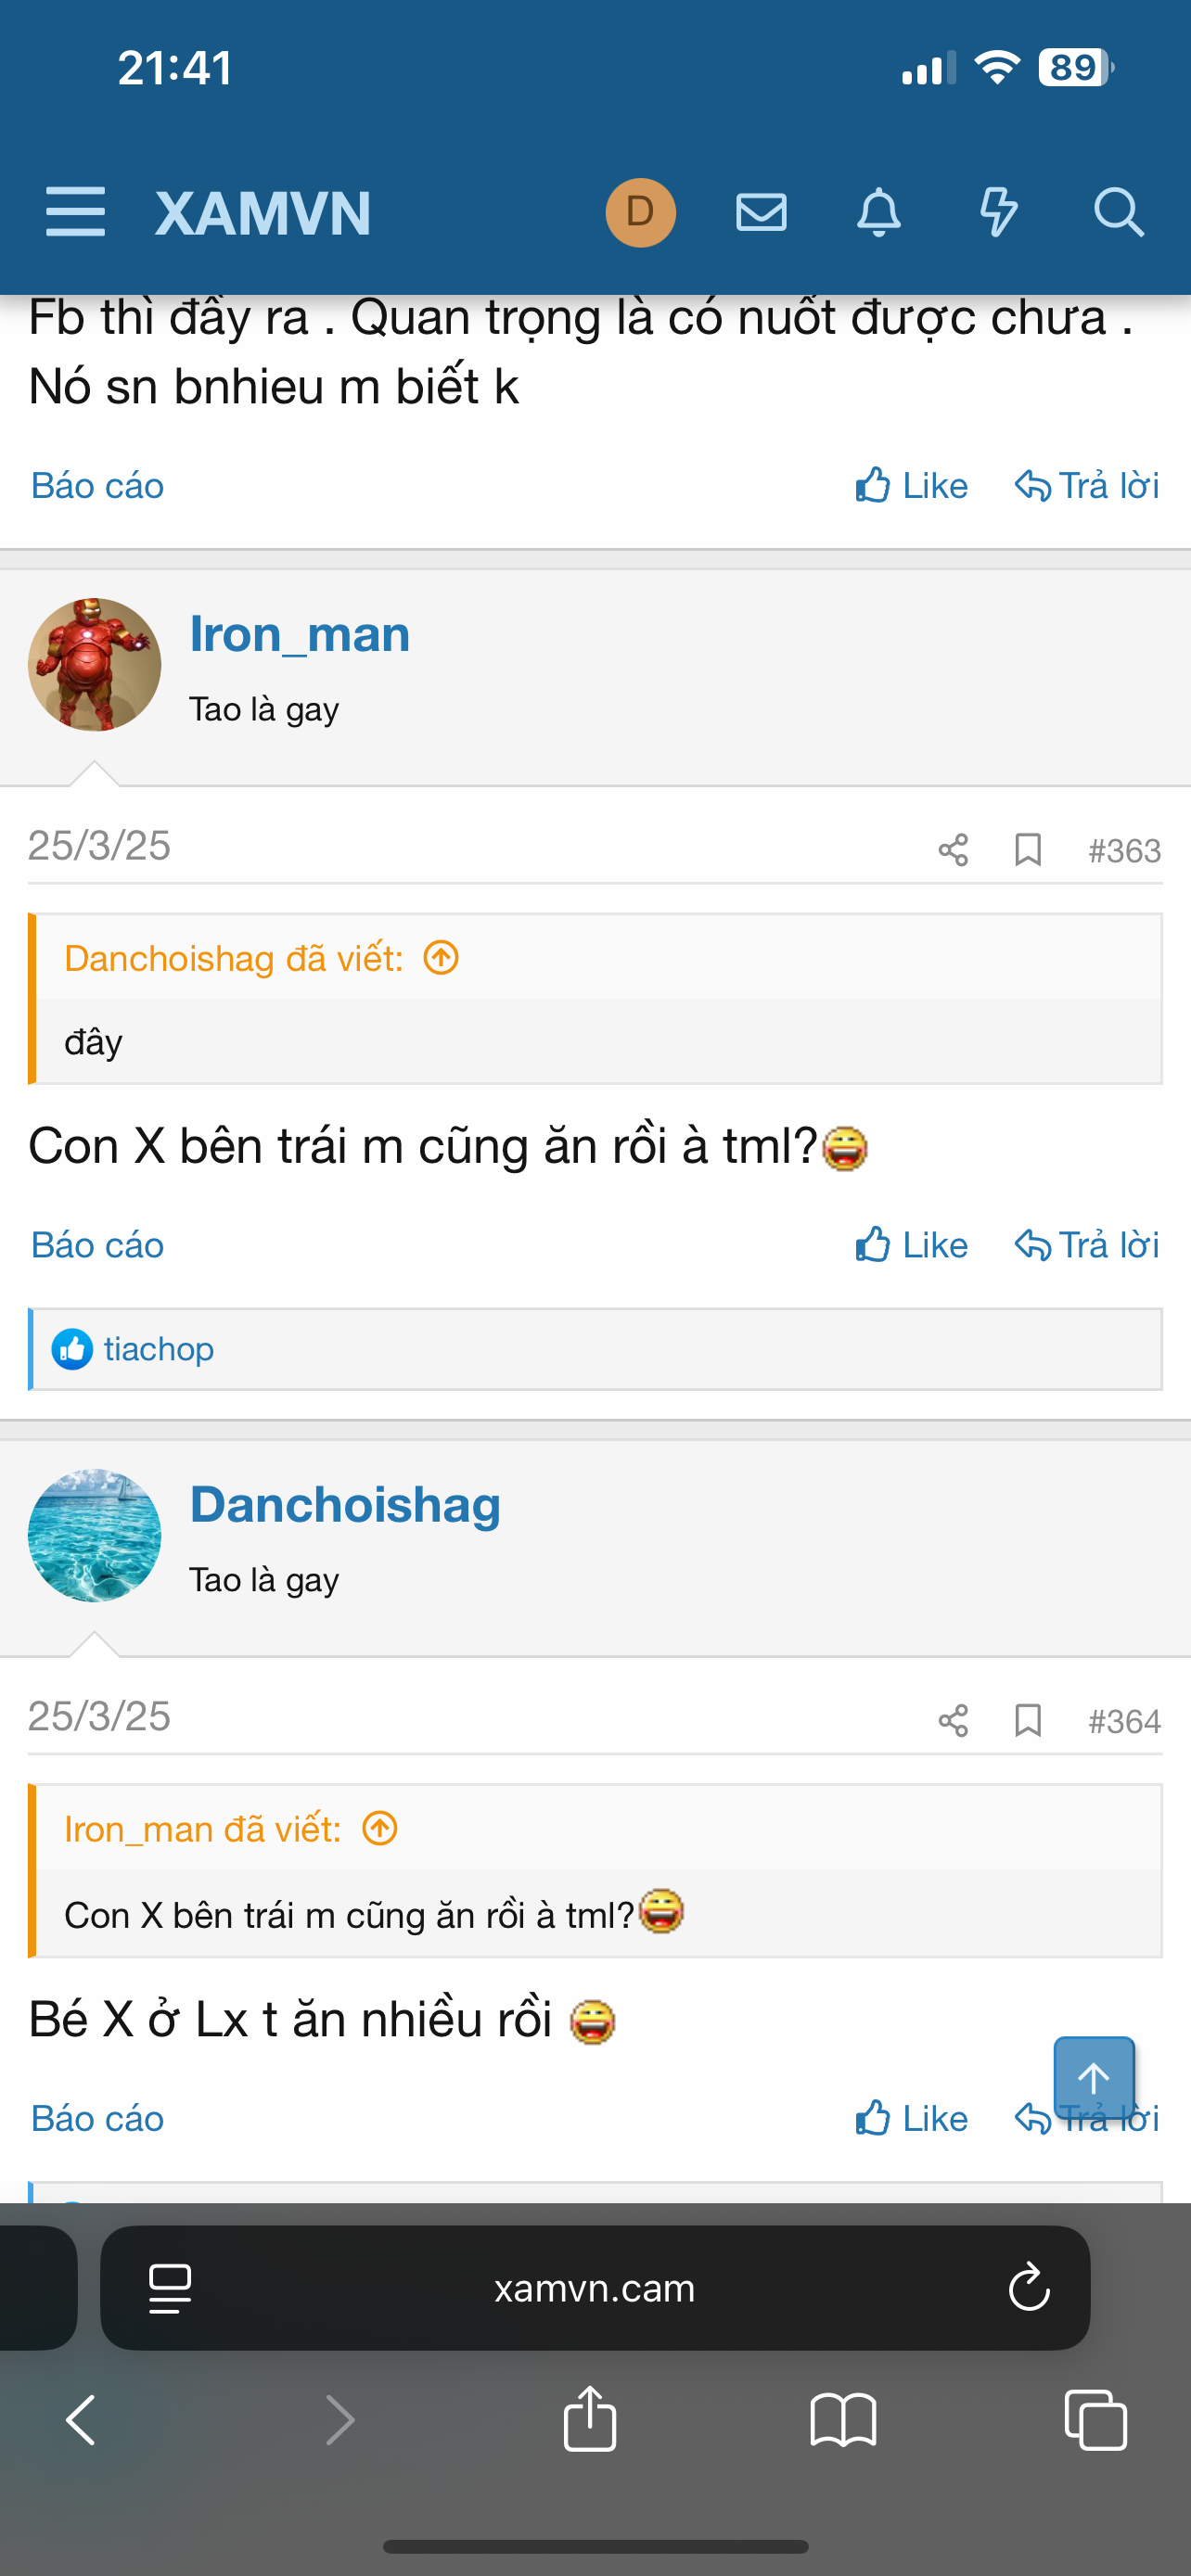Open the search magnifier icon

pos(1117,212)
